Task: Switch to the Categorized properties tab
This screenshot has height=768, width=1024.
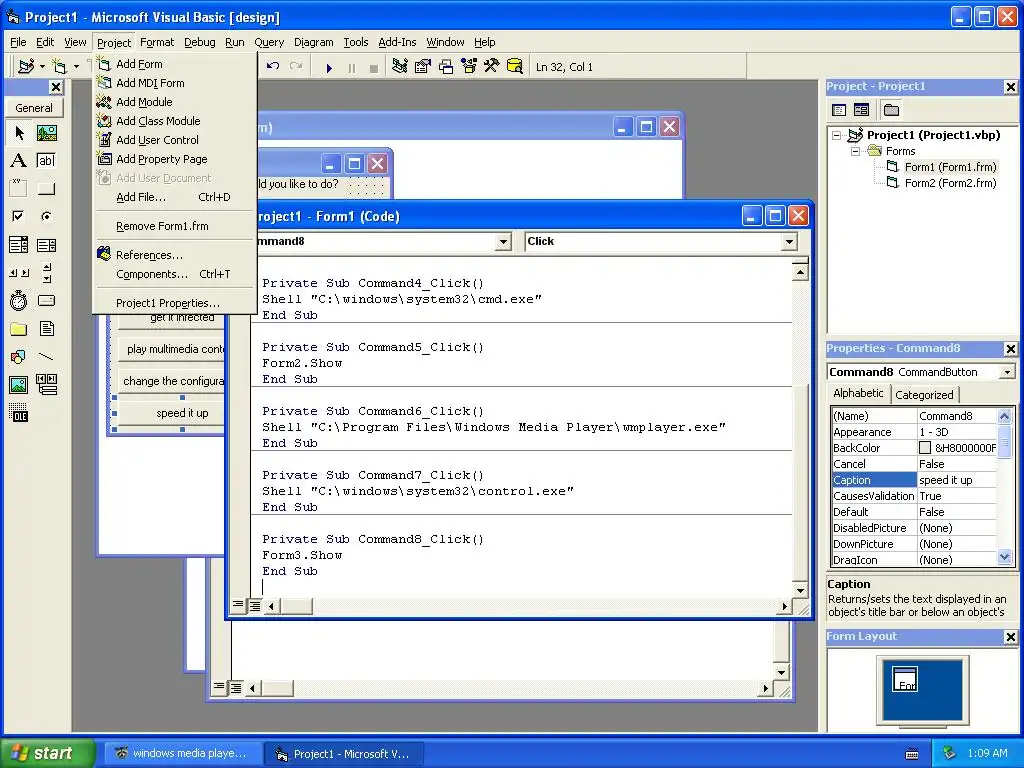Action: tap(924, 394)
